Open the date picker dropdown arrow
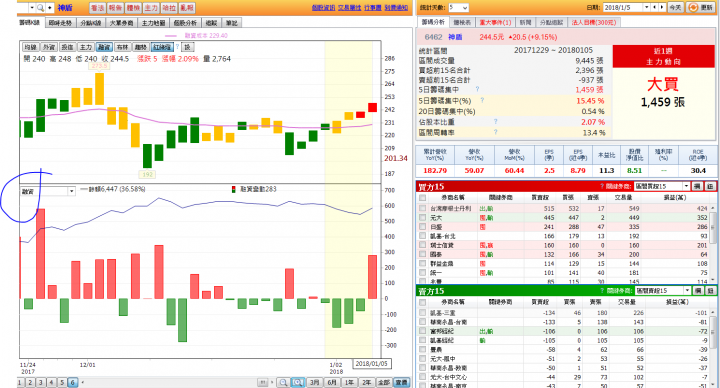720x388 pixels. point(647,8)
